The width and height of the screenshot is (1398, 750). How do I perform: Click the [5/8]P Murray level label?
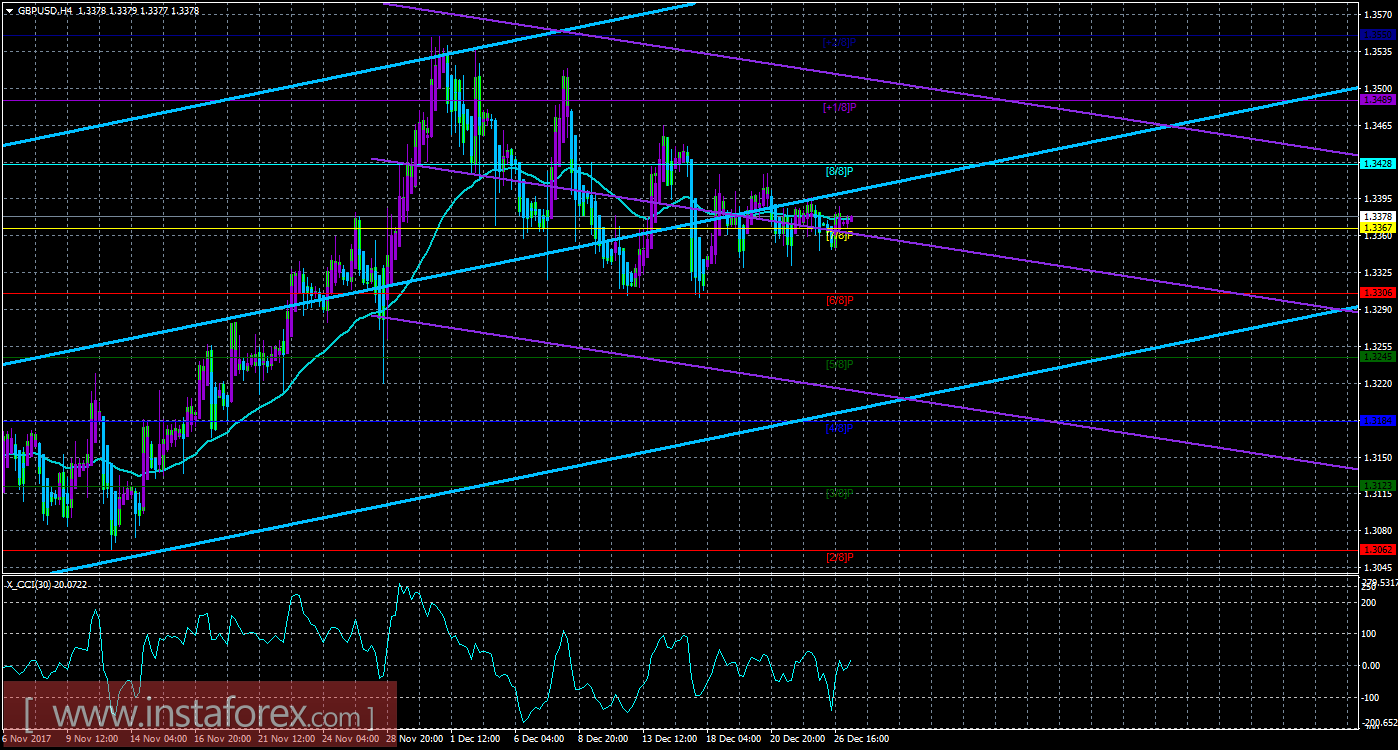click(838, 364)
